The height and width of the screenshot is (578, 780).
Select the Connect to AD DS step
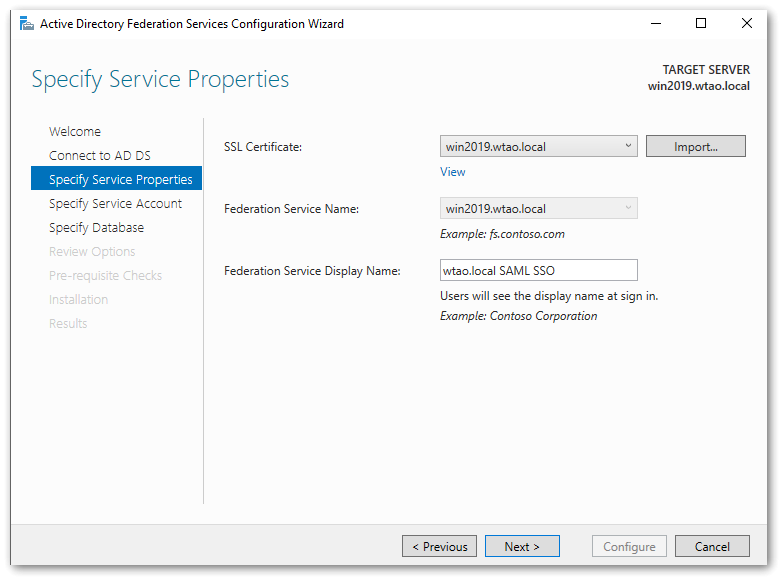pos(99,156)
